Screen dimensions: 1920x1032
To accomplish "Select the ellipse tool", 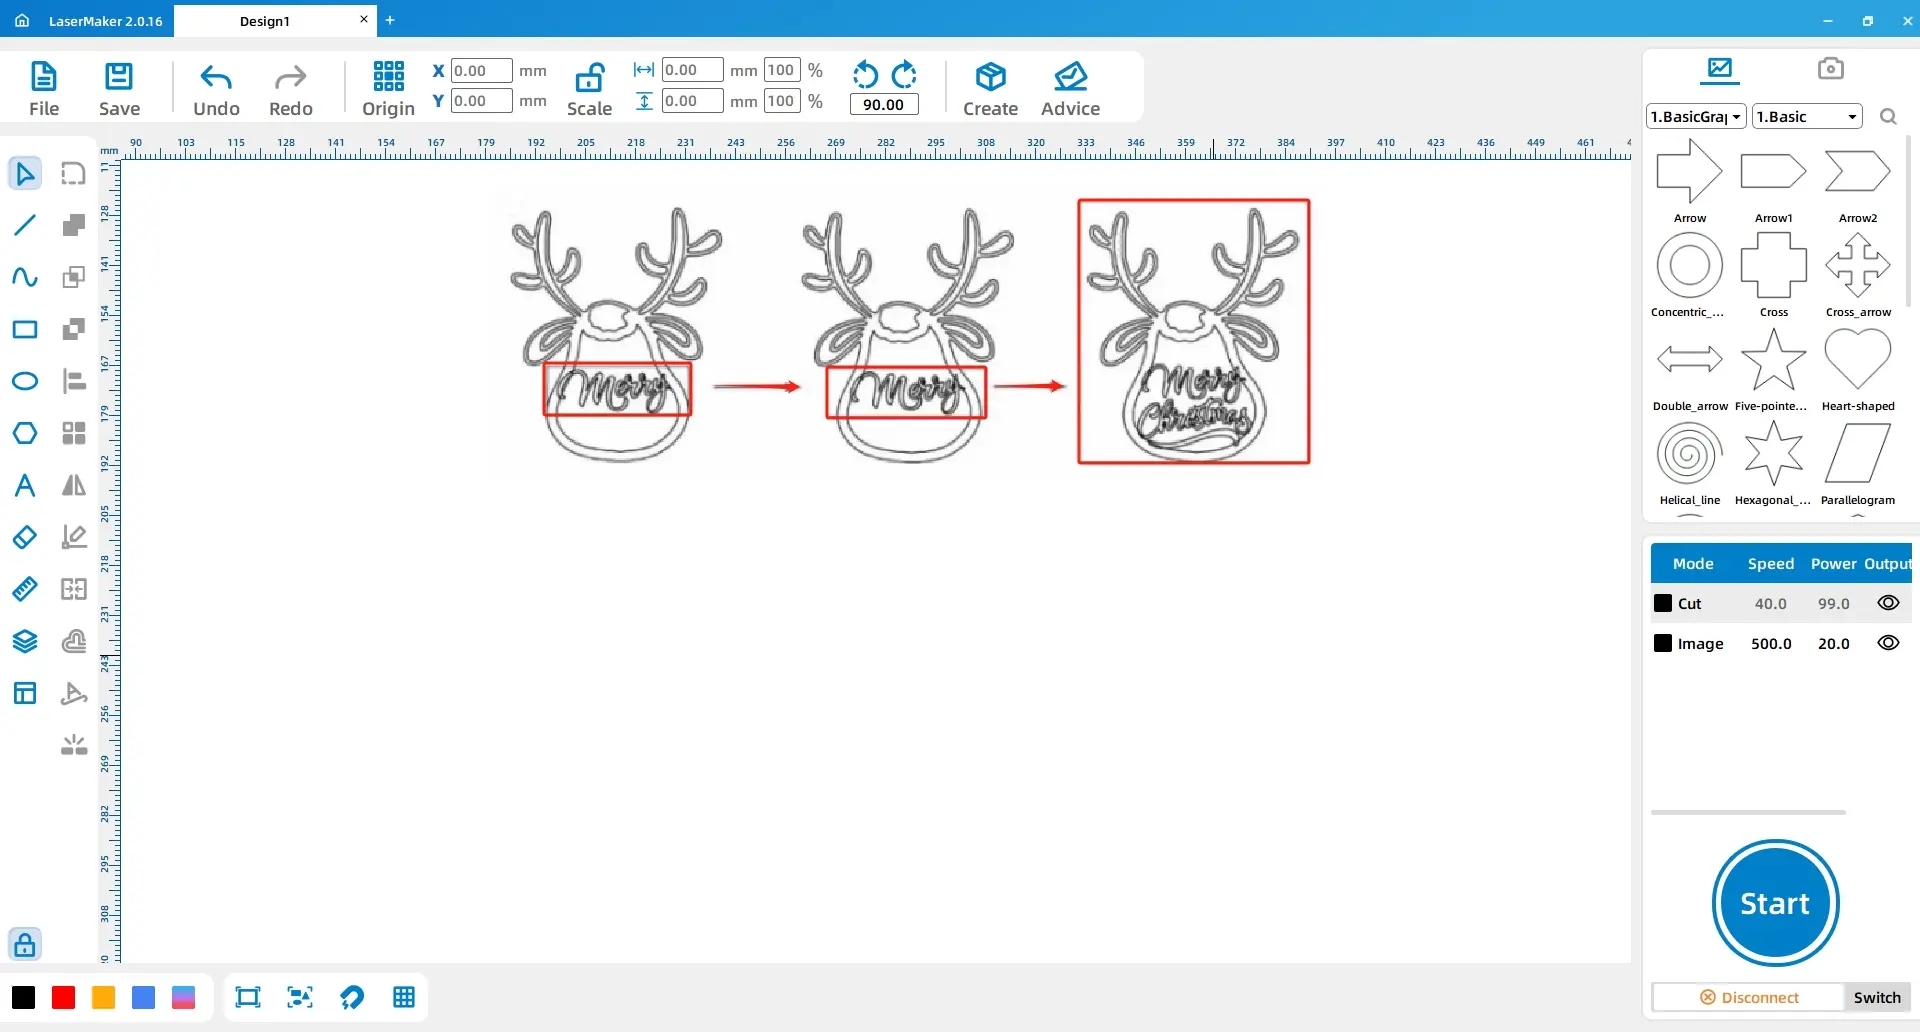I will 25,381.
